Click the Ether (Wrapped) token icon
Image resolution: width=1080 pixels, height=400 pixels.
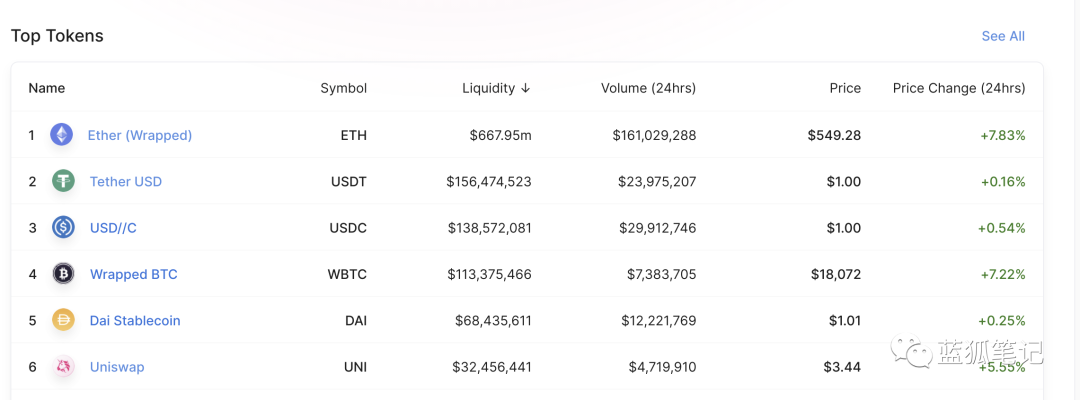[x=62, y=135]
